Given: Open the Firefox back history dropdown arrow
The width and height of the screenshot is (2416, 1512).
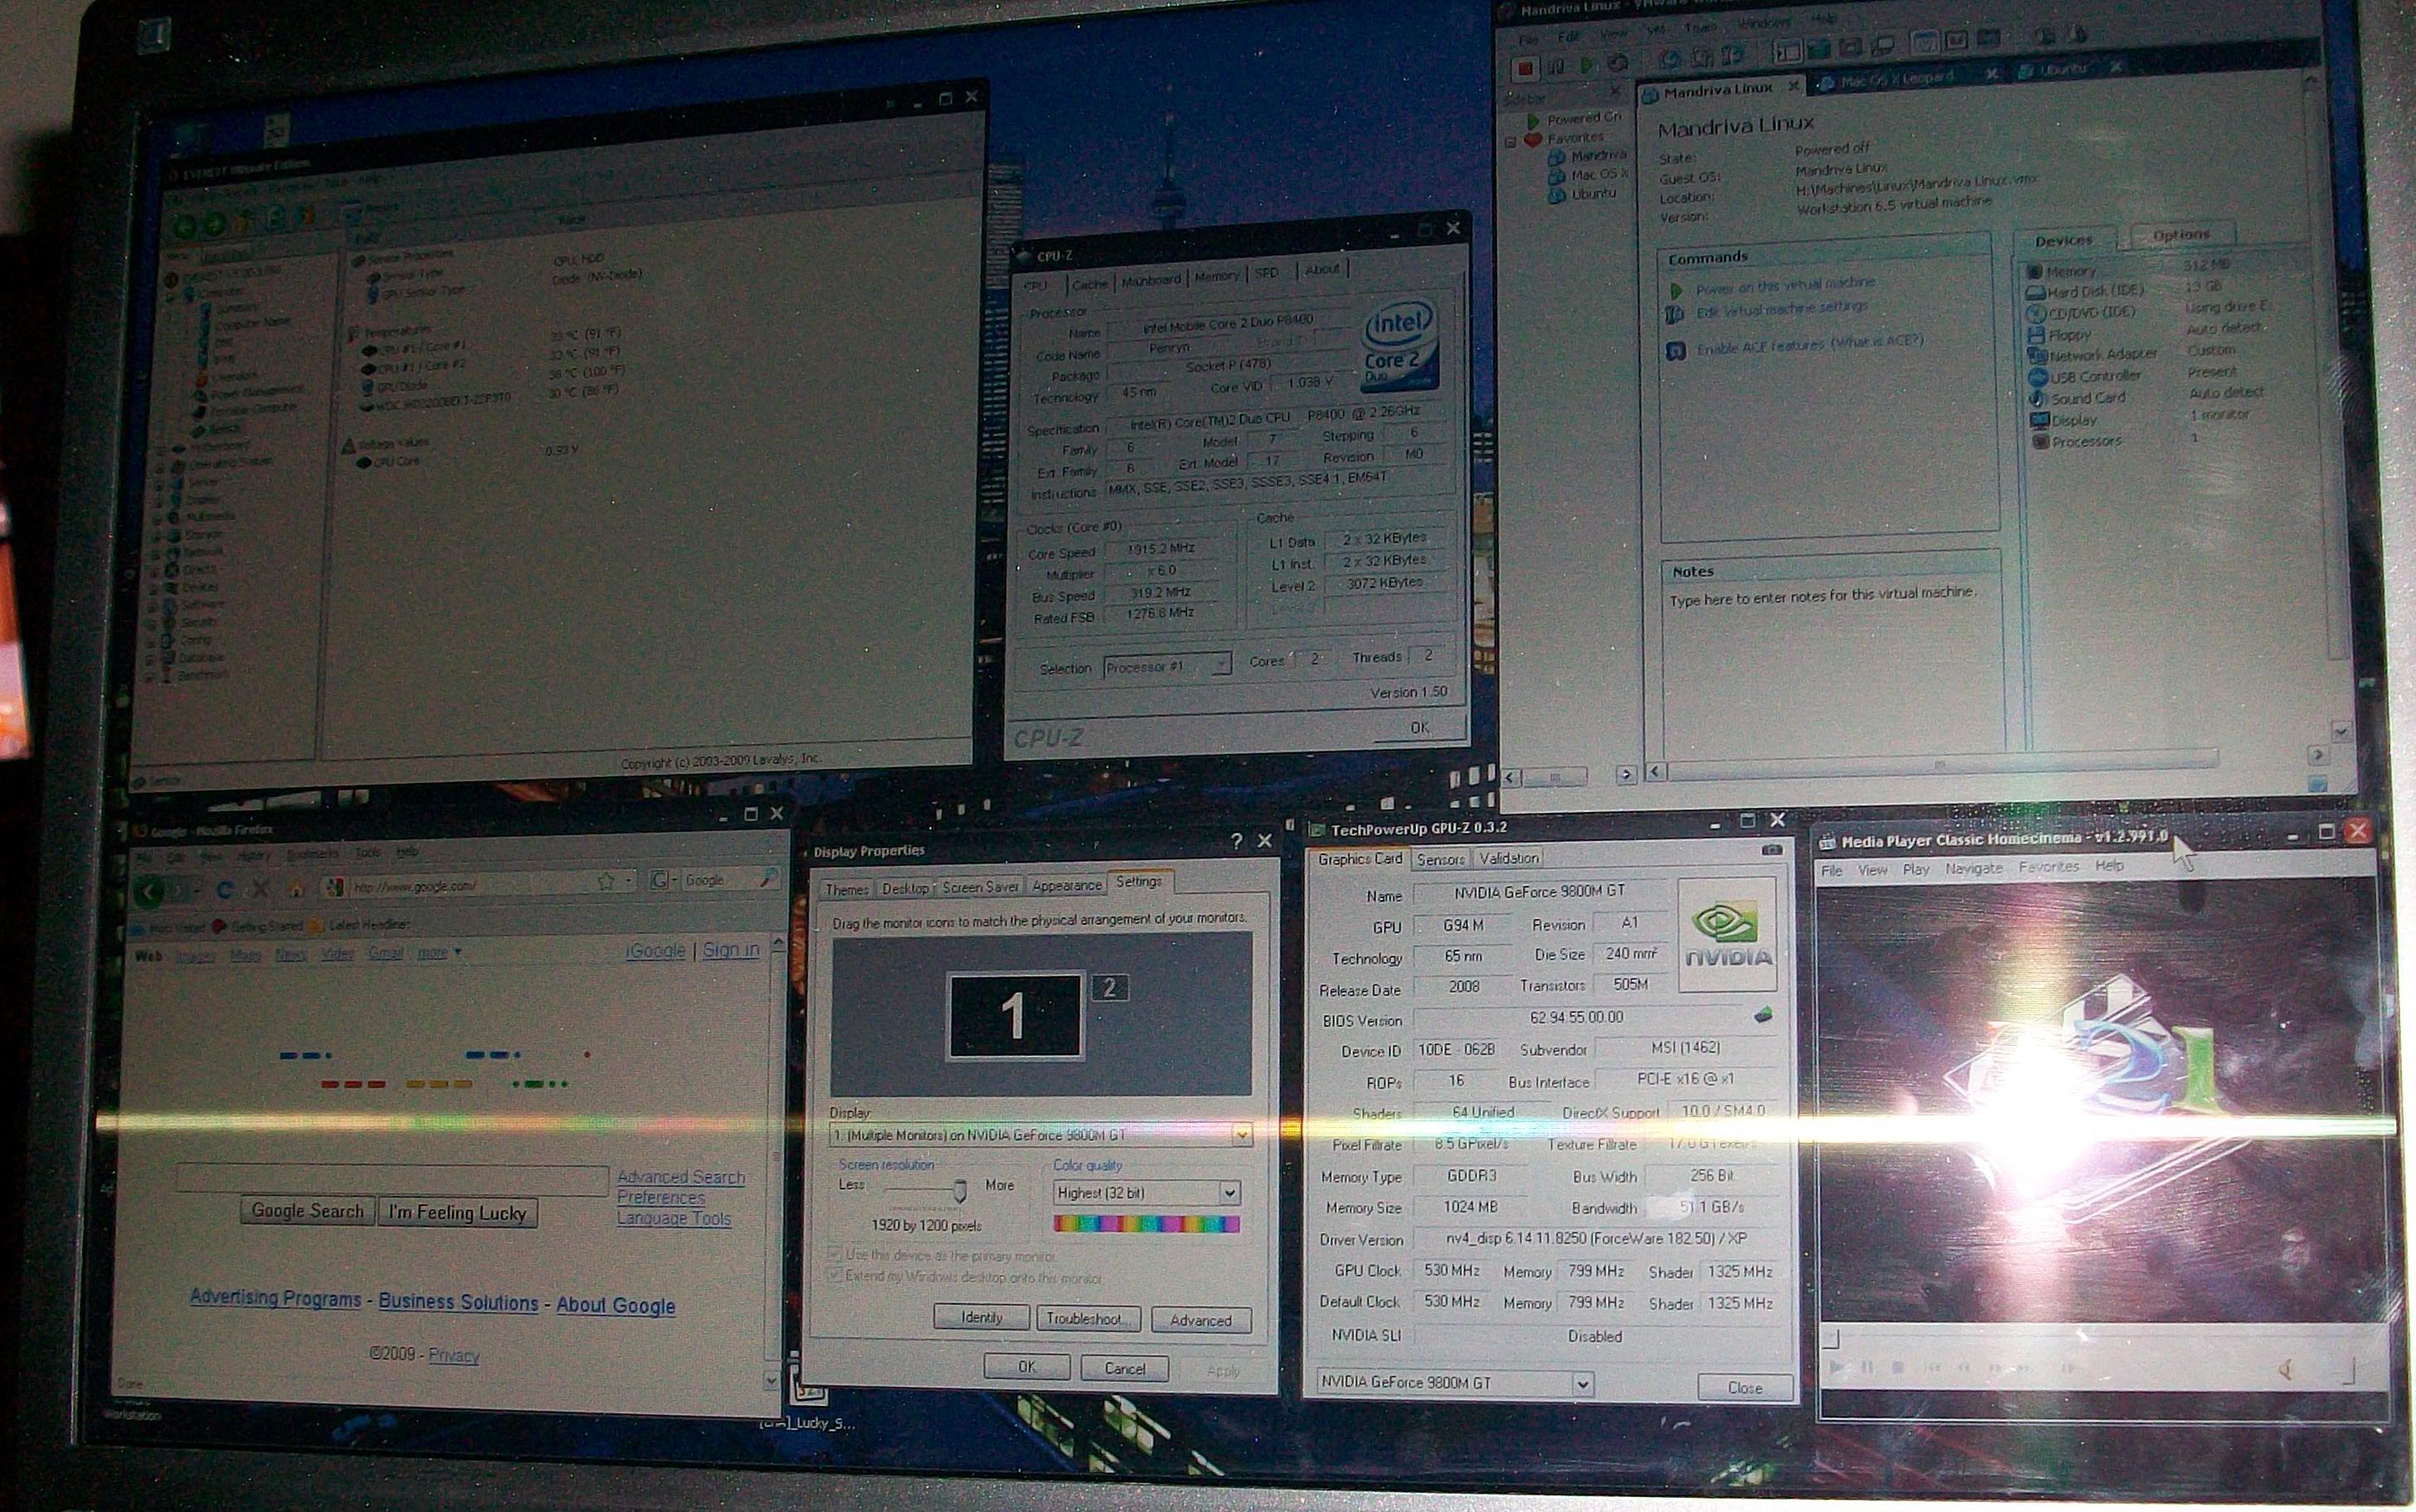Looking at the screenshot, I should [197, 890].
